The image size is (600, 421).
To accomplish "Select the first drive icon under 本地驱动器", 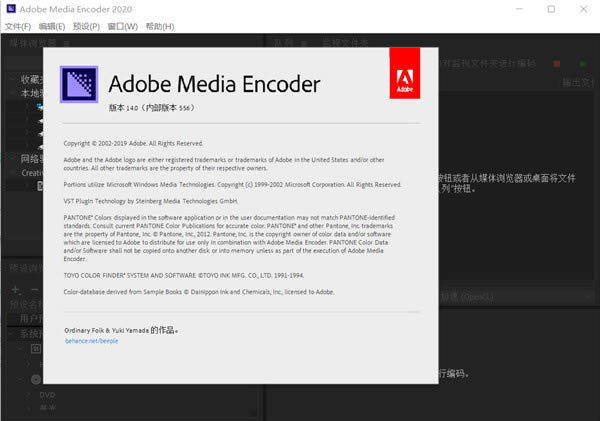I will tap(40, 105).
